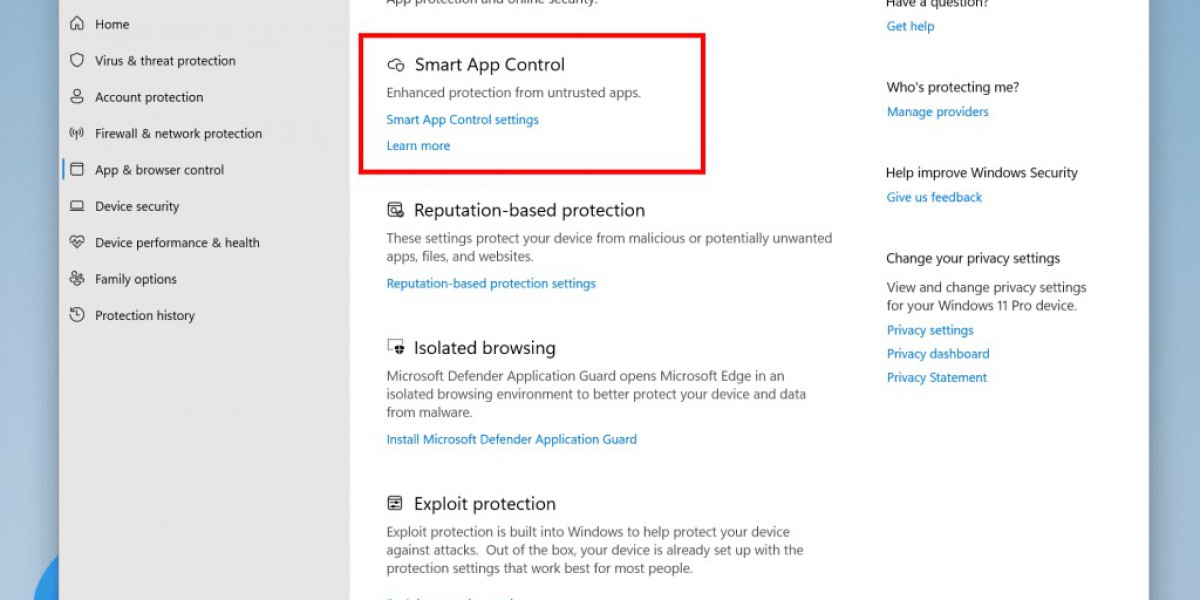Go to Device security section
The height and width of the screenshot is (600, 1200).
click(x=137, y=206)
